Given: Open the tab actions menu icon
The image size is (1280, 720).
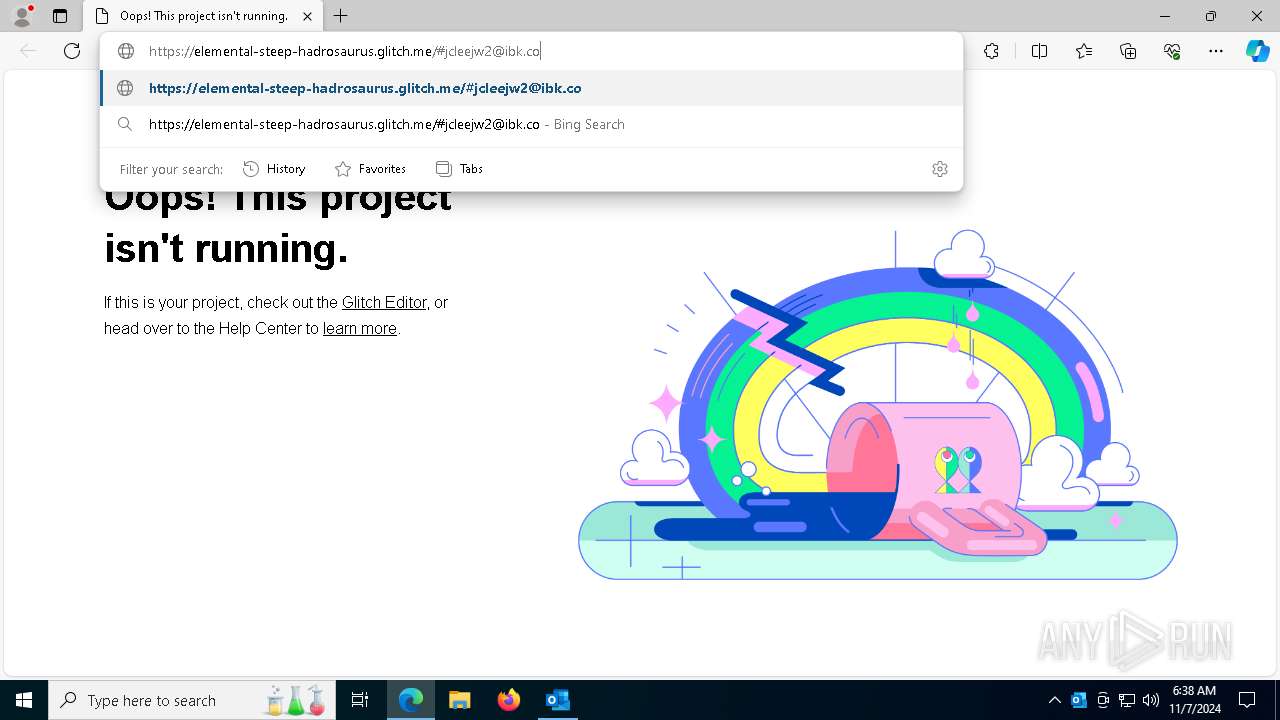Looking at the screenshot, I should 60,16.
